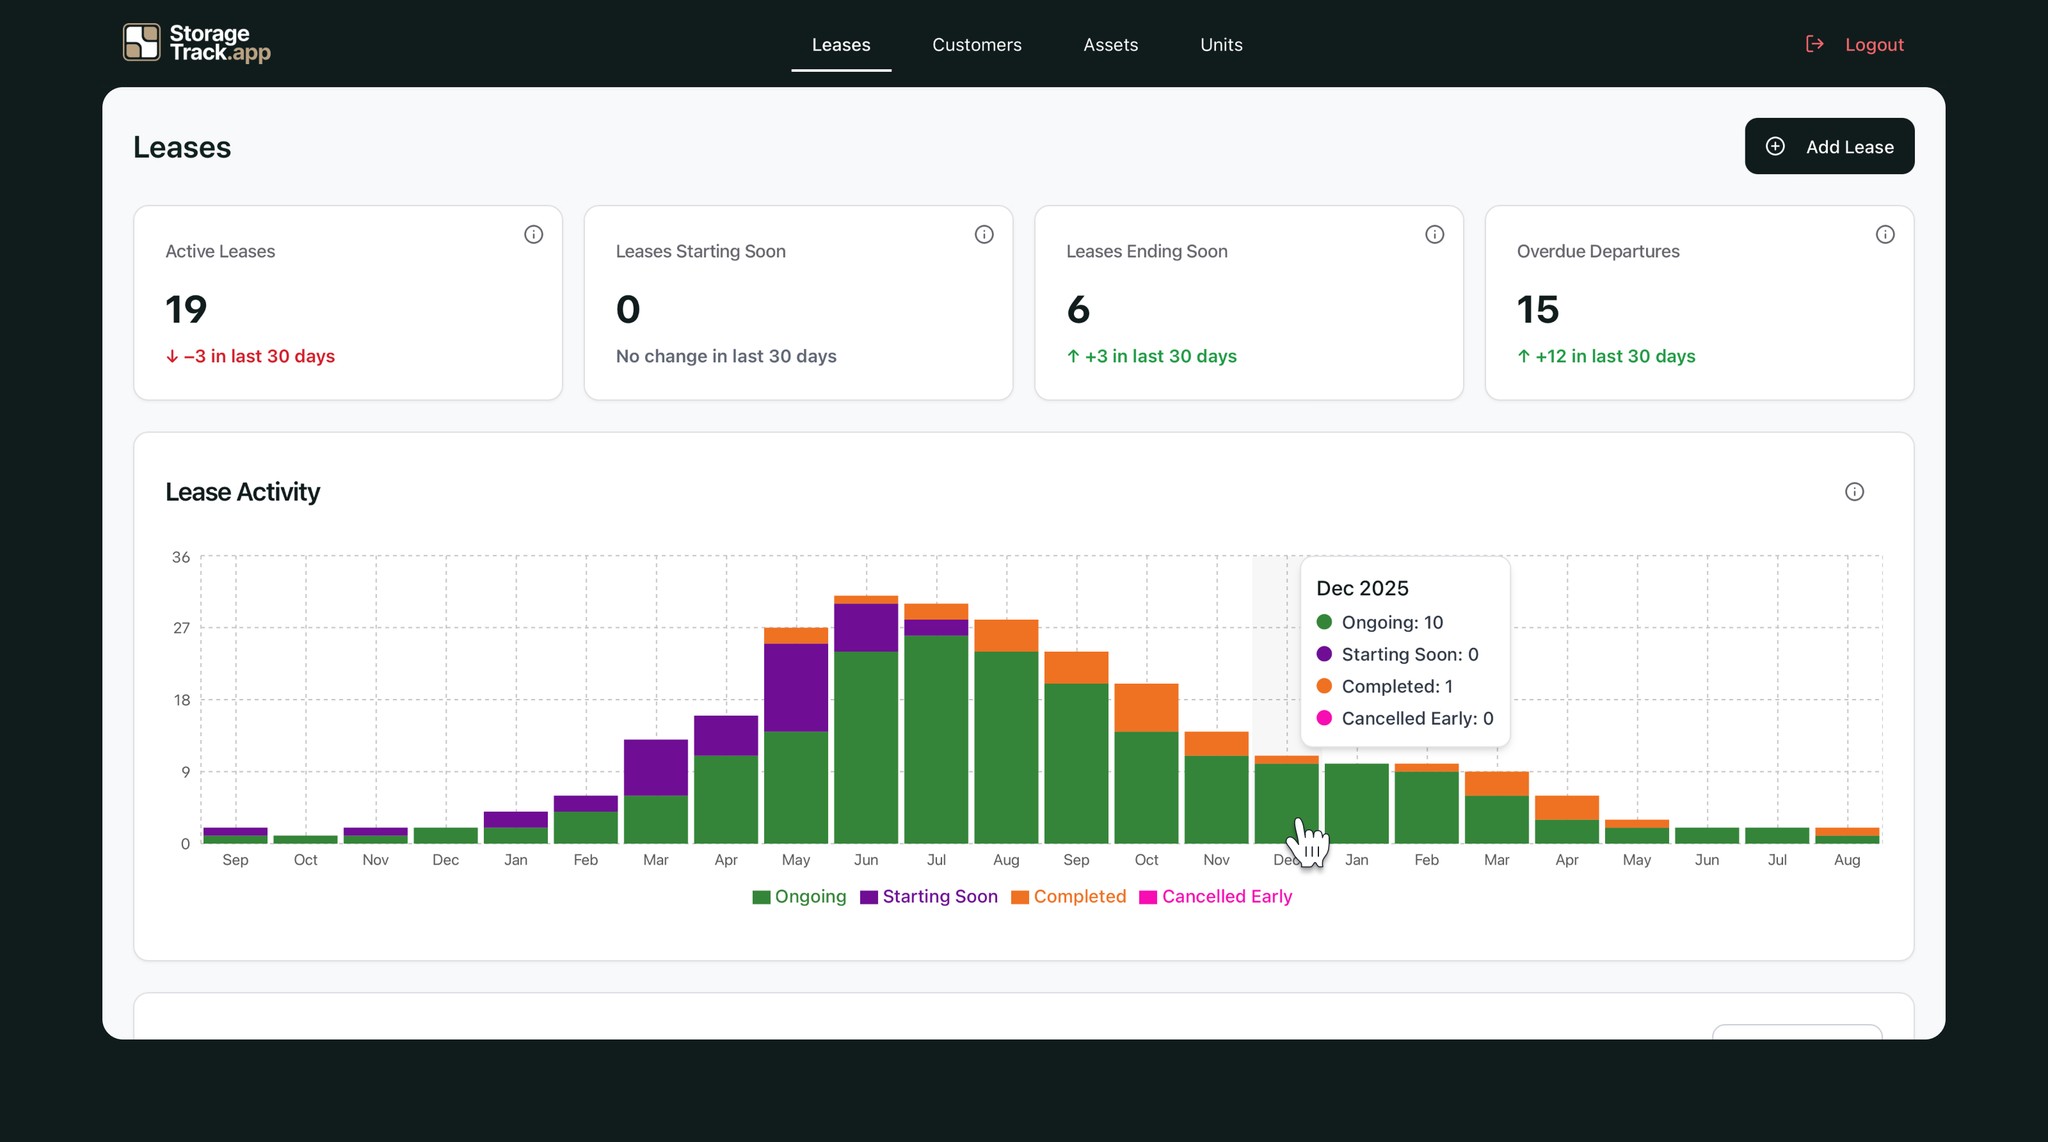Viewport: 2048px width, 1142px height.
Task: Click the 'Dec 2025' tooltip heading
Action: [x=1362, y=588]
